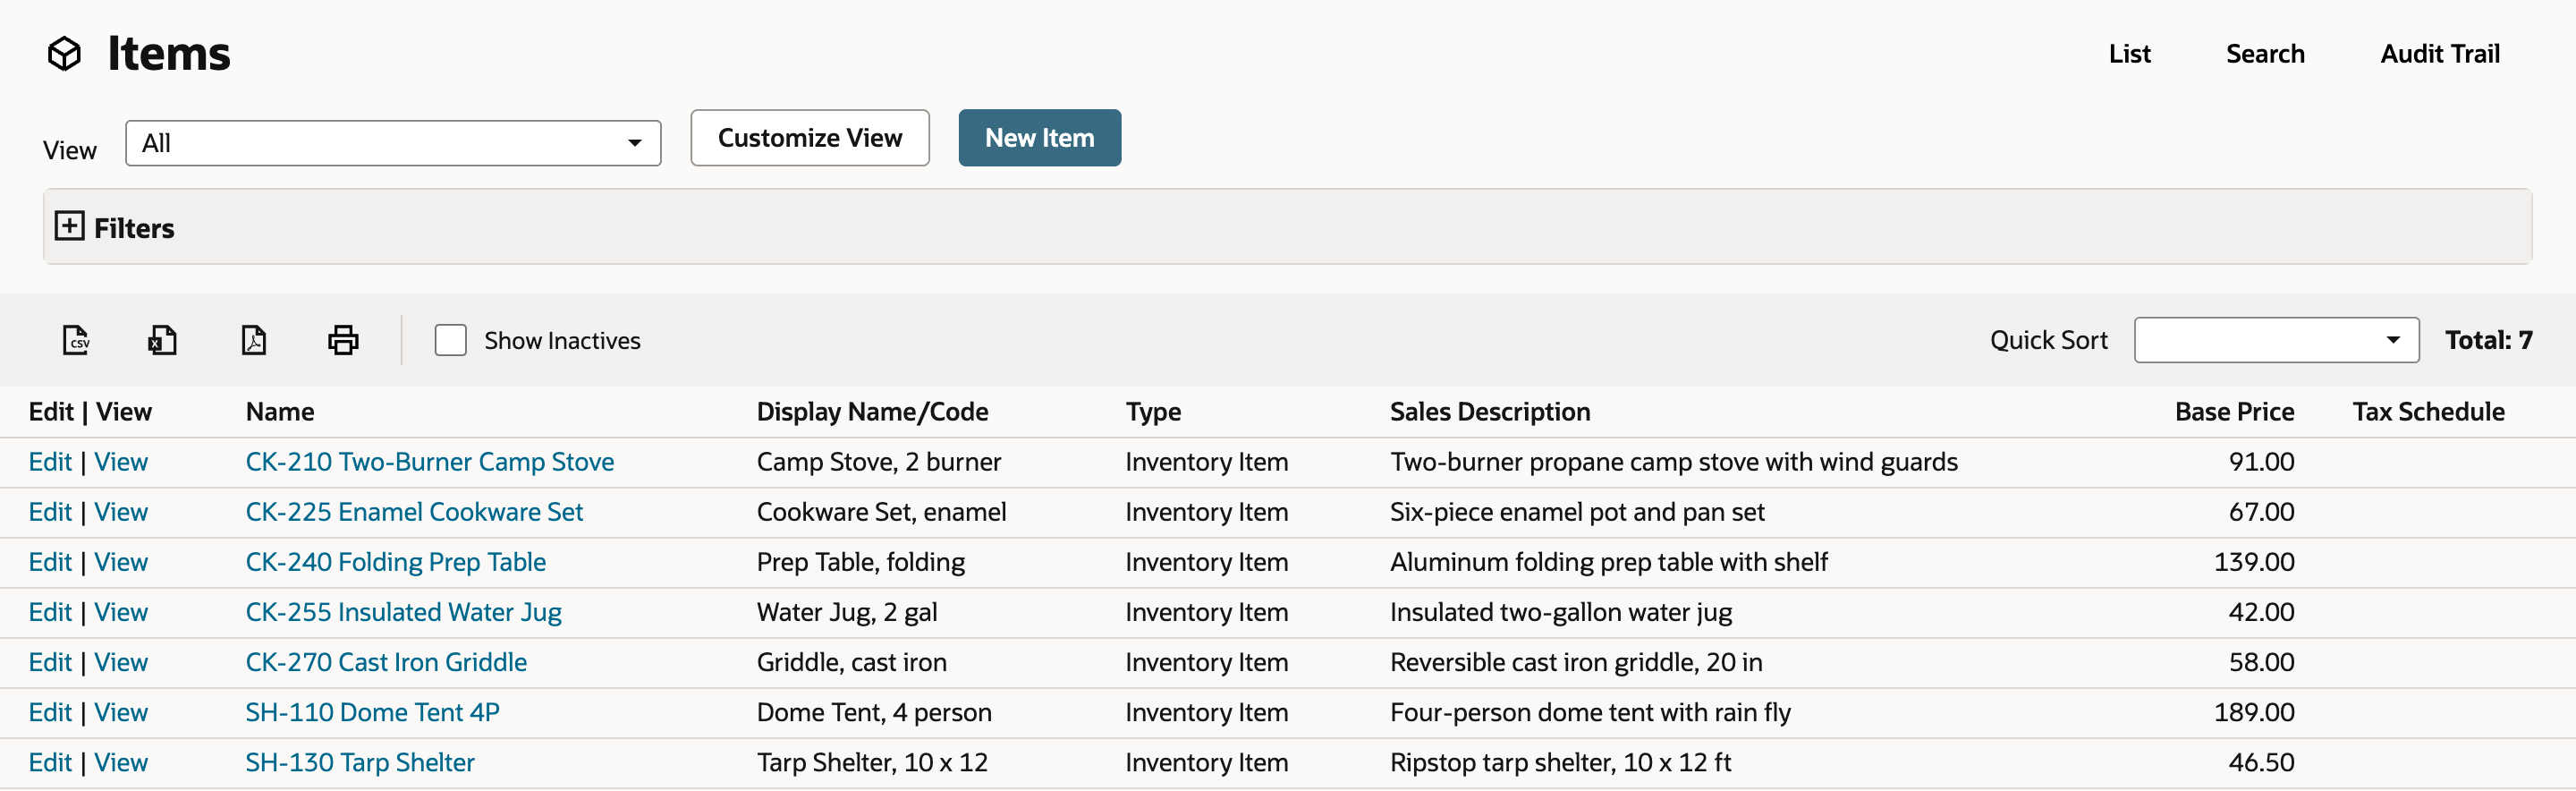
Task: Sort by the Name column header
Action: tap(280, 412)
